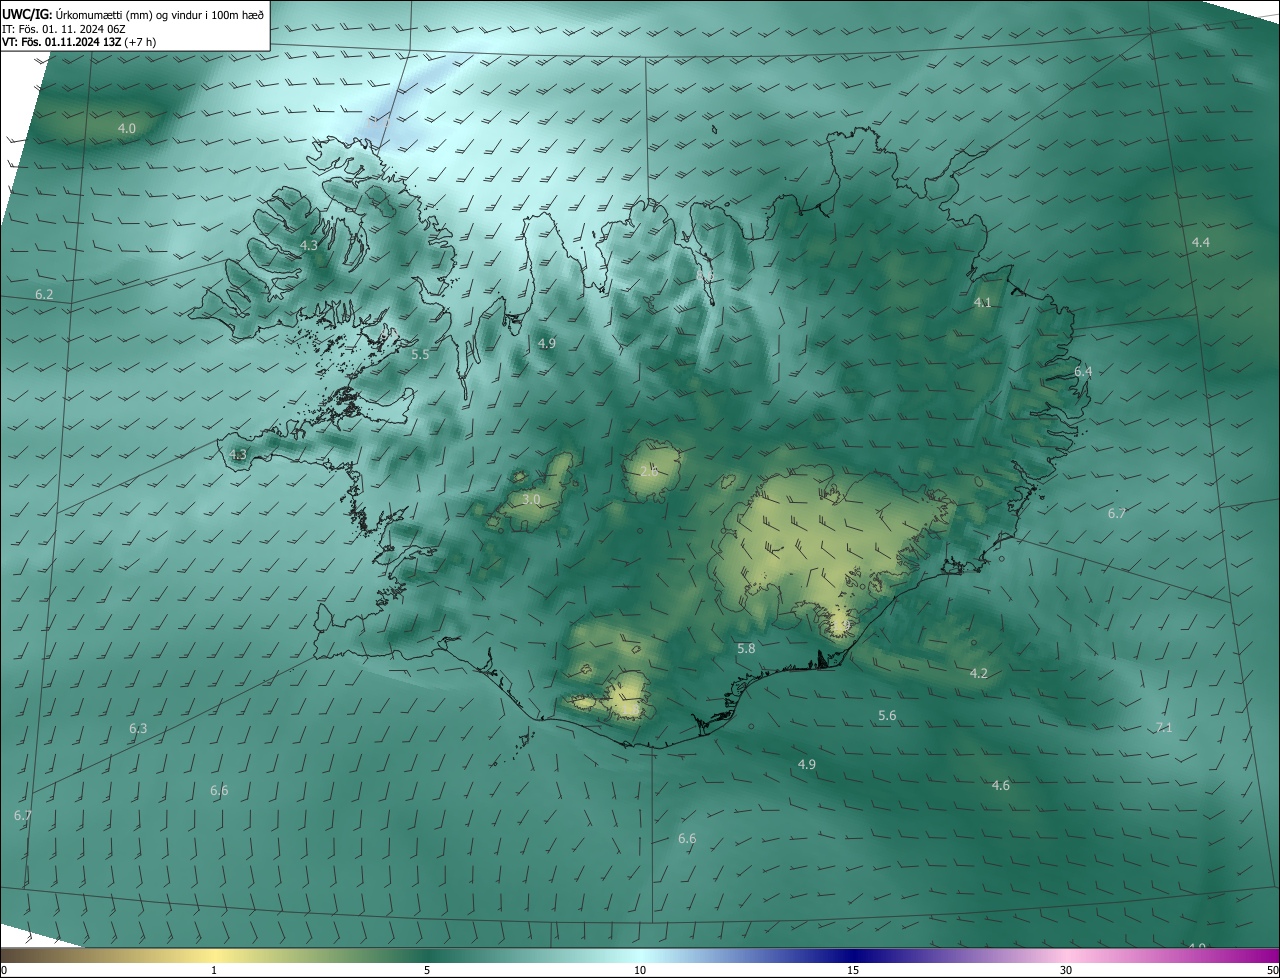Image resolution: width=1280 pixels, height=978 pixels.
Task: Click the colorbar tick label 30
Action: [1066, 971]
